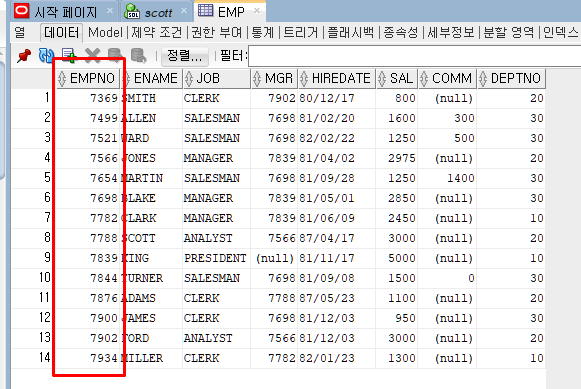Click the insert row icon
This screenshot has width=581, height=389.
click(x=69, y=56)
